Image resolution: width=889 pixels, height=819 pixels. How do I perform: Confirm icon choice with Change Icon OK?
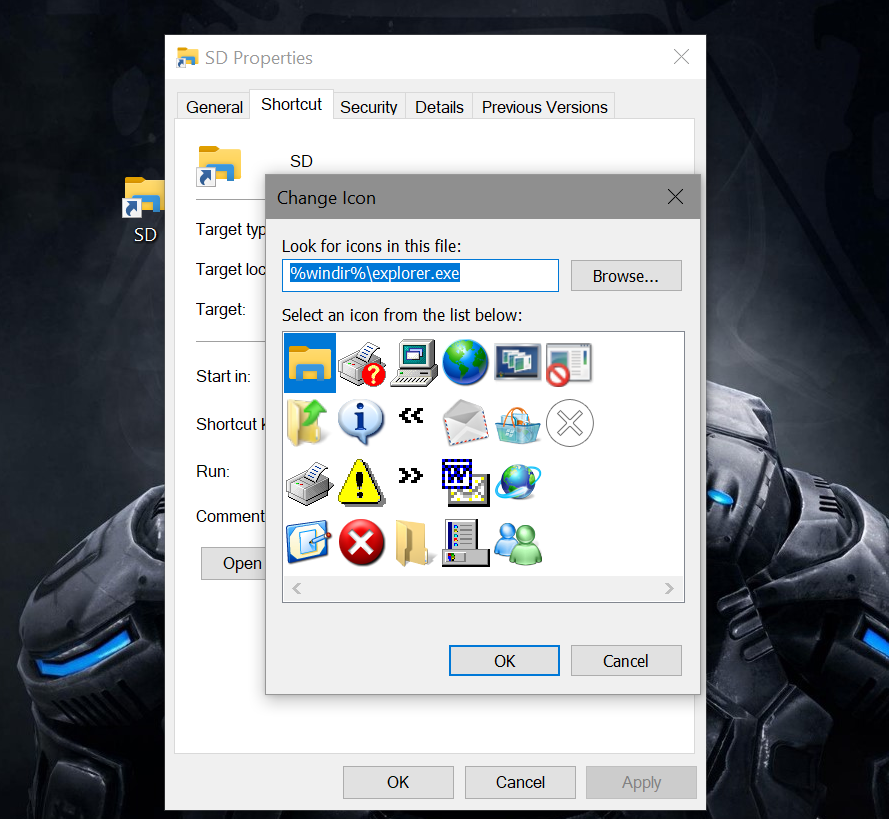pyautogui.click(x=504, y=661)
